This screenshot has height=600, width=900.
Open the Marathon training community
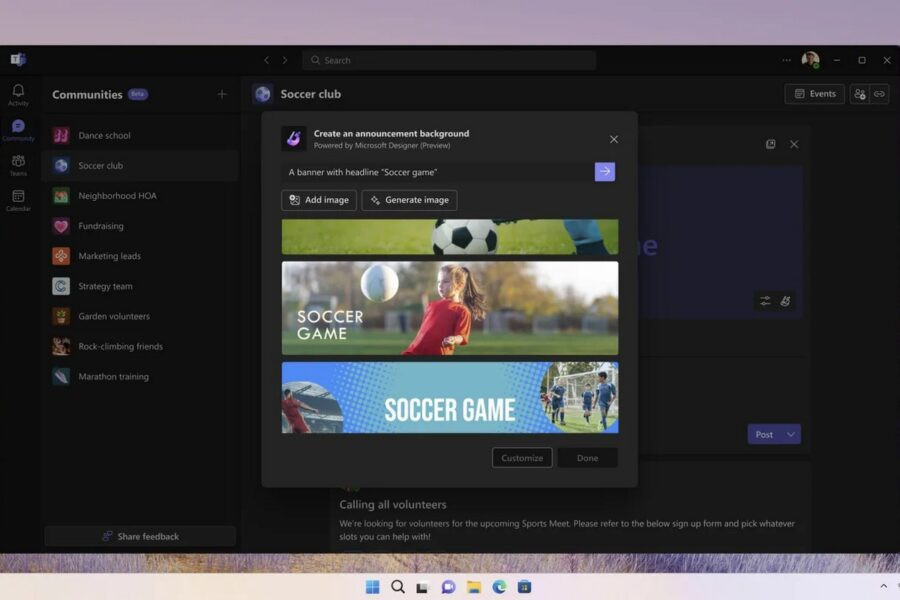pos(141,377)
